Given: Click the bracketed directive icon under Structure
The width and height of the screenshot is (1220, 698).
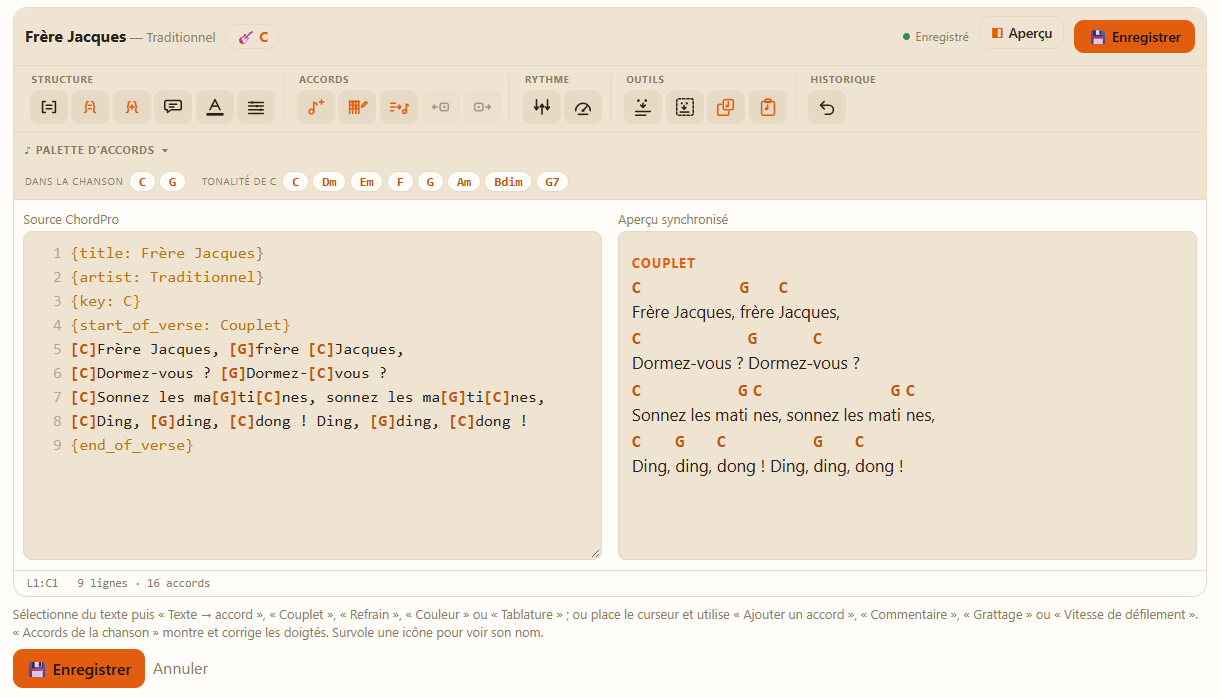Looking at the screenshot, I should click(48, 107).
